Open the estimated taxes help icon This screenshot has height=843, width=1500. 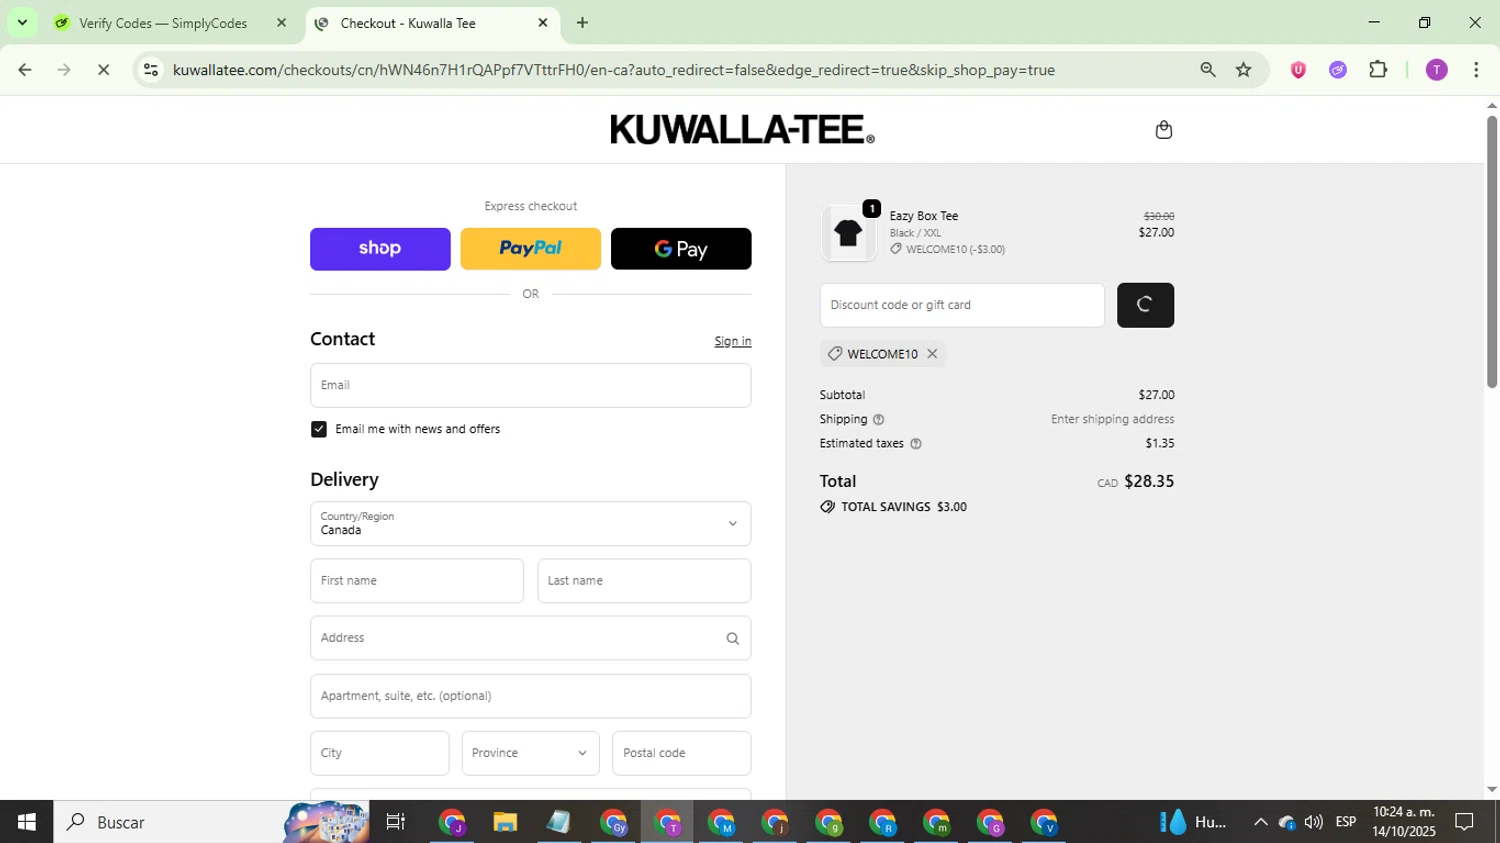(x=916, y=444)
